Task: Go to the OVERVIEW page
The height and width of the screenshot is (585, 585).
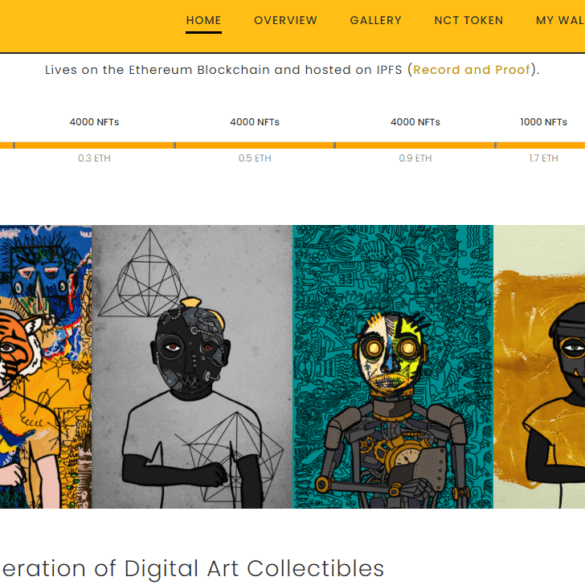Action: (285, 20)
